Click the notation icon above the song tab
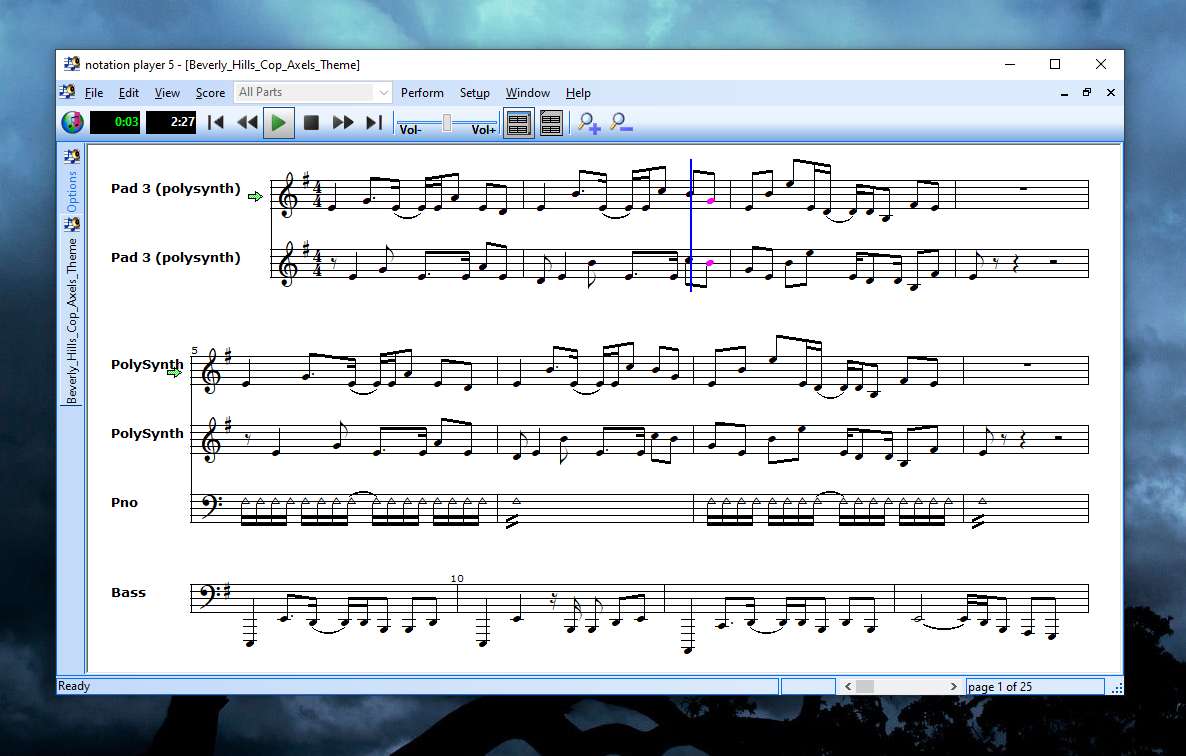This screenshot has width=1186, height=756. click(x=72, y=225)
